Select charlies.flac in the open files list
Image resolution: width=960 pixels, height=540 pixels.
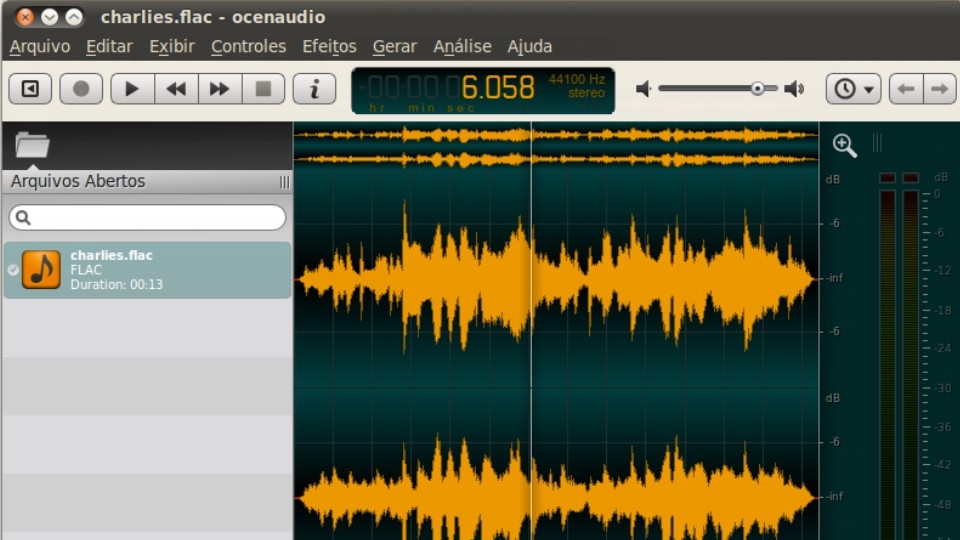[148, 270]
